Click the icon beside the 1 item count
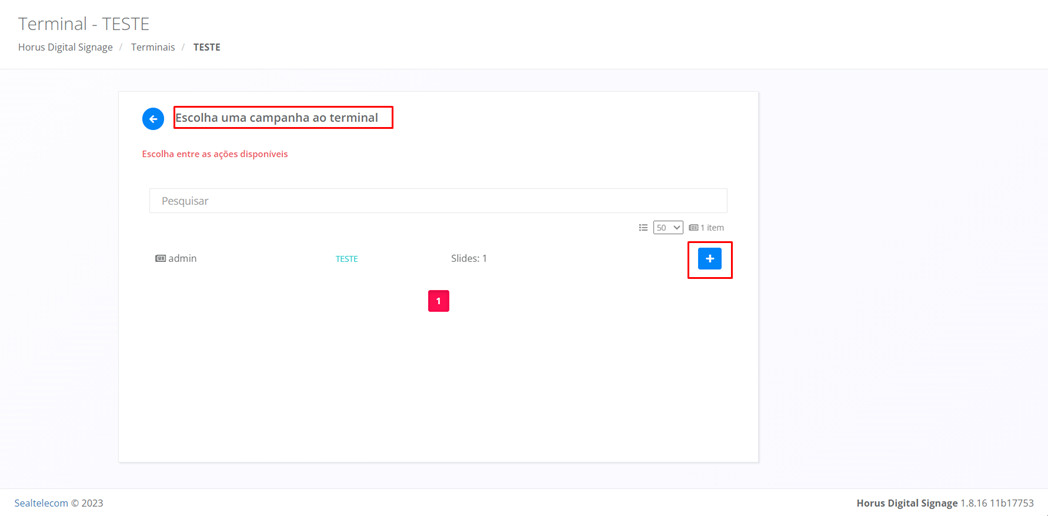Viewport: 1048px width, 516px height. (693, 228)
